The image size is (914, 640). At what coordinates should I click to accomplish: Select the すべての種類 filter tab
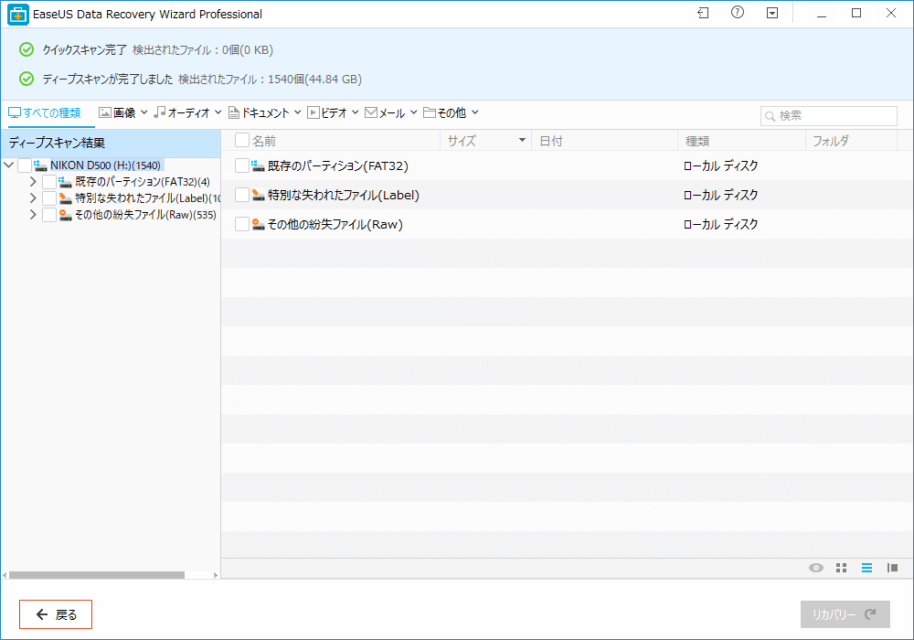[x=45, y=113]
